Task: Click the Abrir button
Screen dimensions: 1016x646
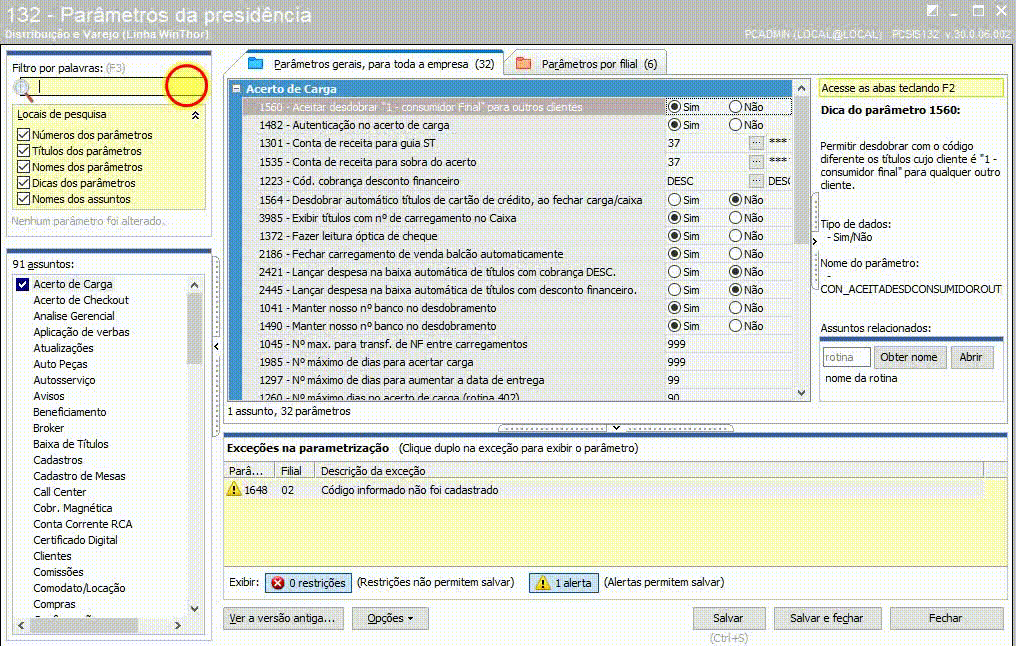Action: tap(971, 357)
